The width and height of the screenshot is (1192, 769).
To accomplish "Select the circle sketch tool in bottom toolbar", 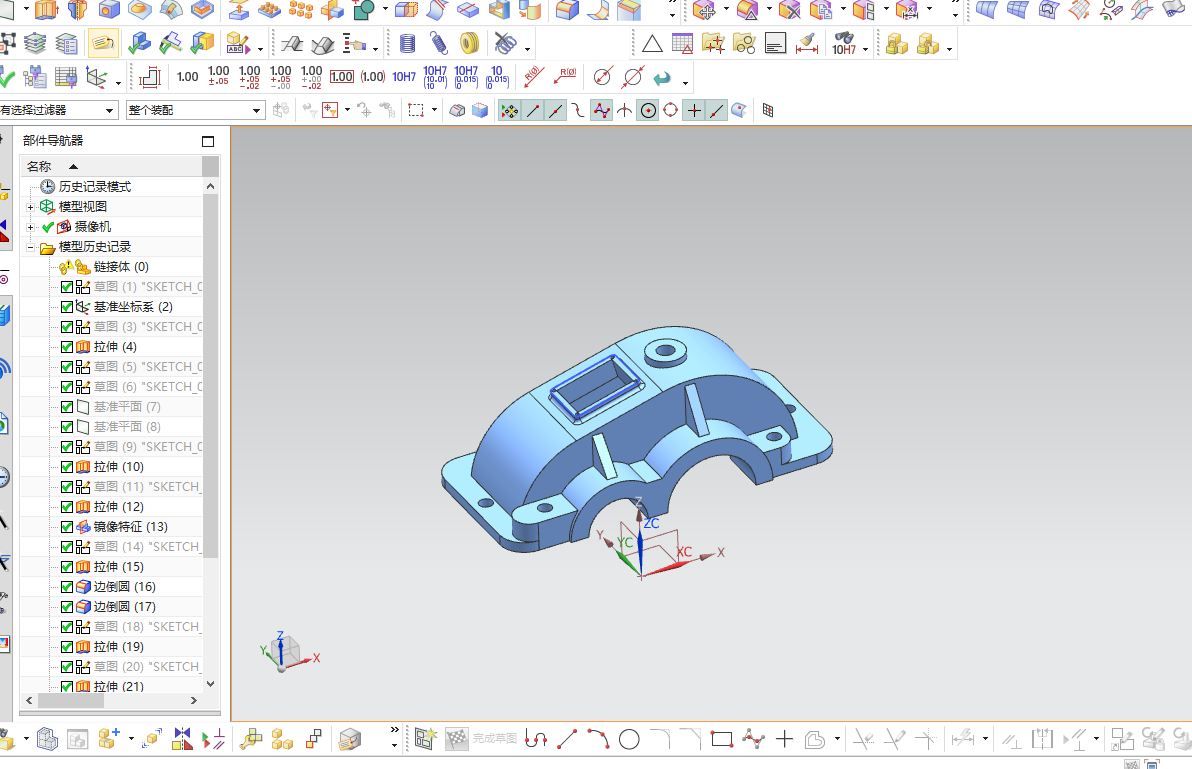I will (x=629, y=739).
